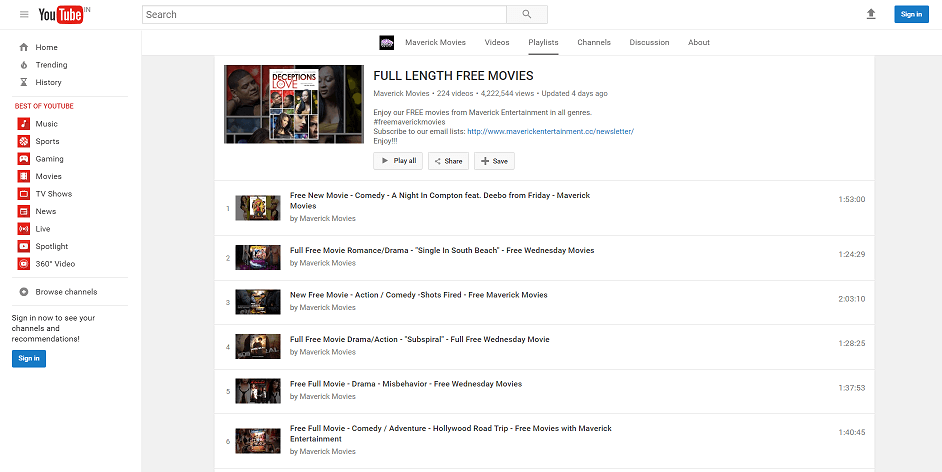Image resolution: width=942 pixels, height=472 pixels.
Task: Click the Trending flame icon
Action: (x=23, y=65)
